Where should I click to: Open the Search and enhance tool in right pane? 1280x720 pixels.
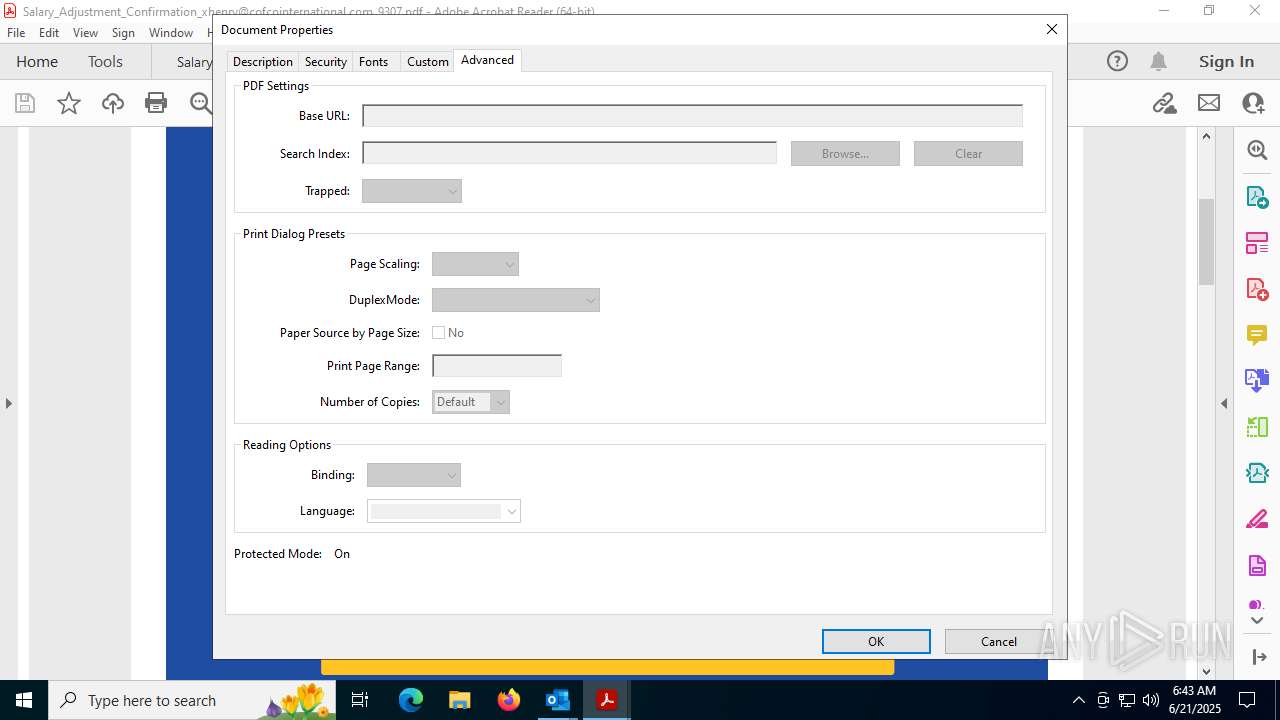pyautogui.click(x=1257, y=150)
